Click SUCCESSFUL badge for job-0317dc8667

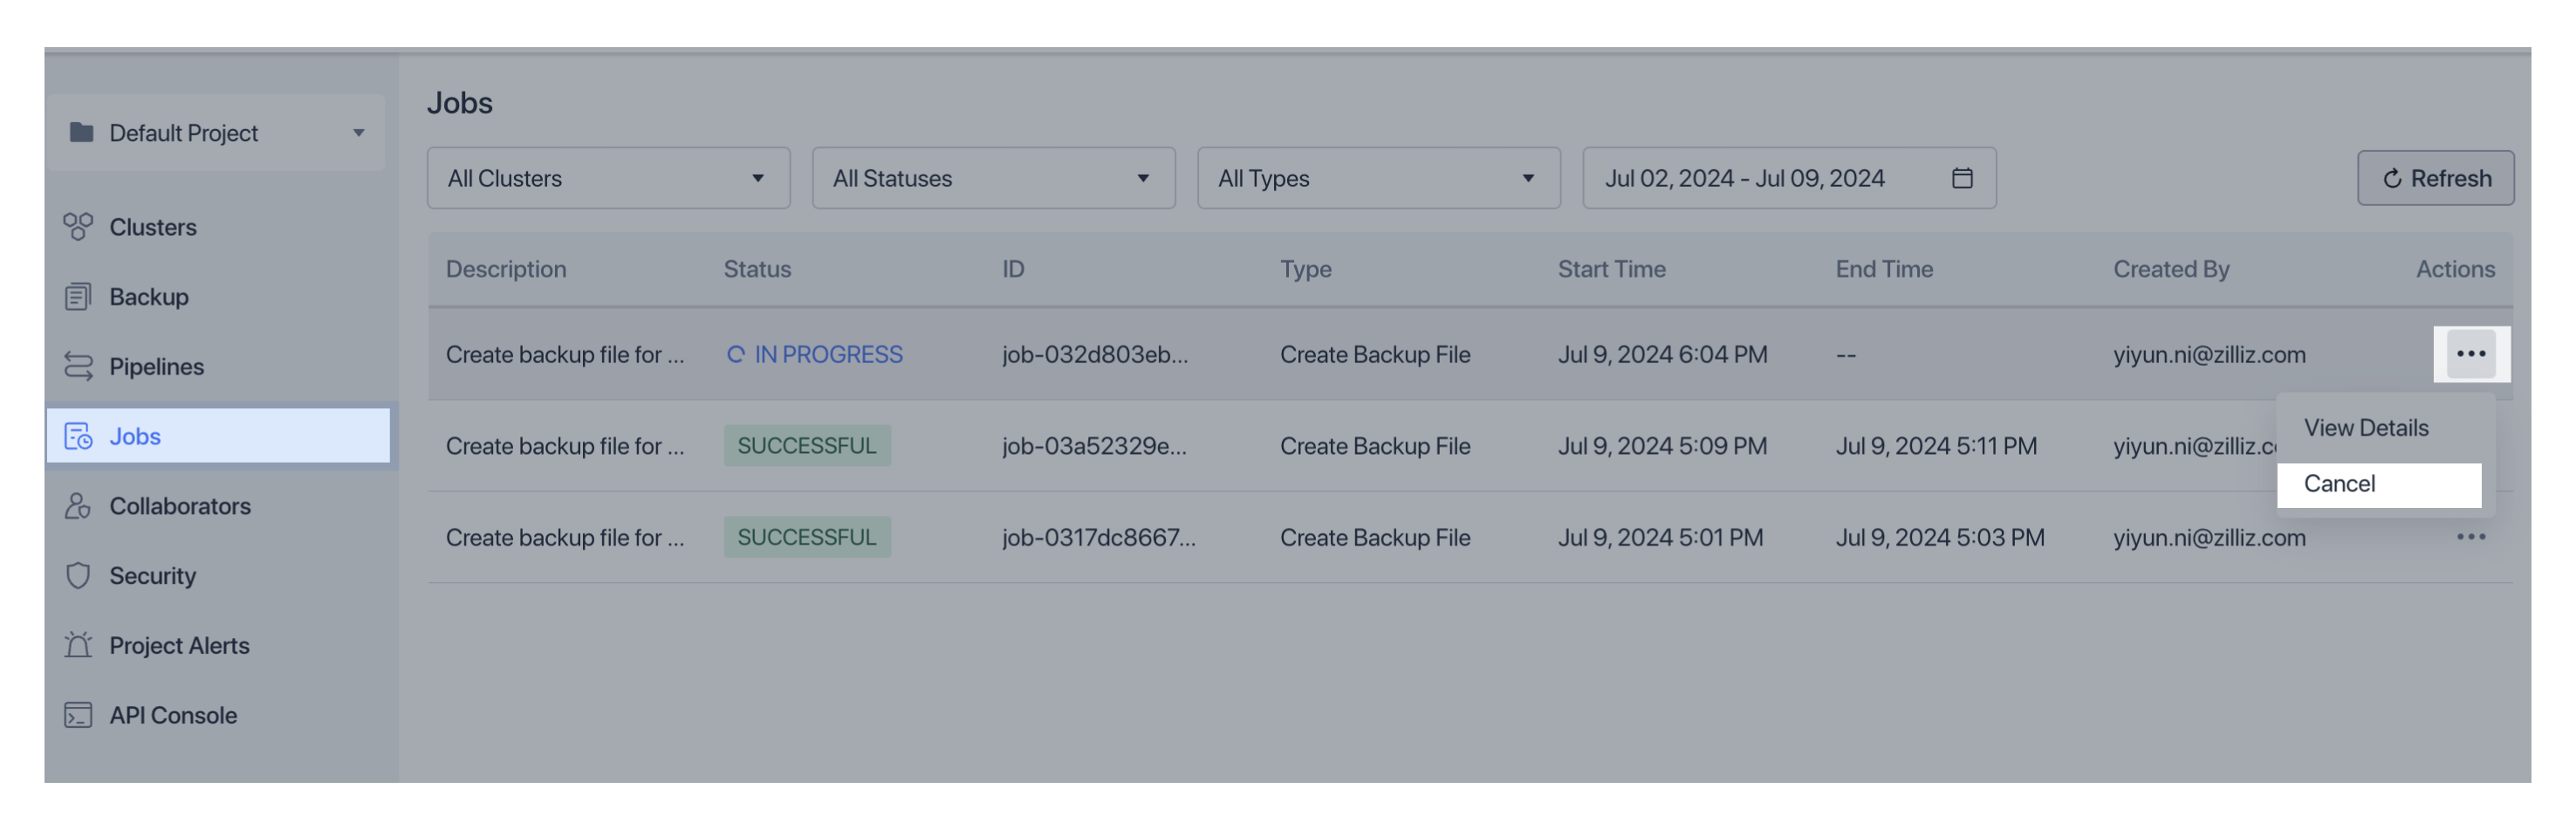(x=807, y=538)
